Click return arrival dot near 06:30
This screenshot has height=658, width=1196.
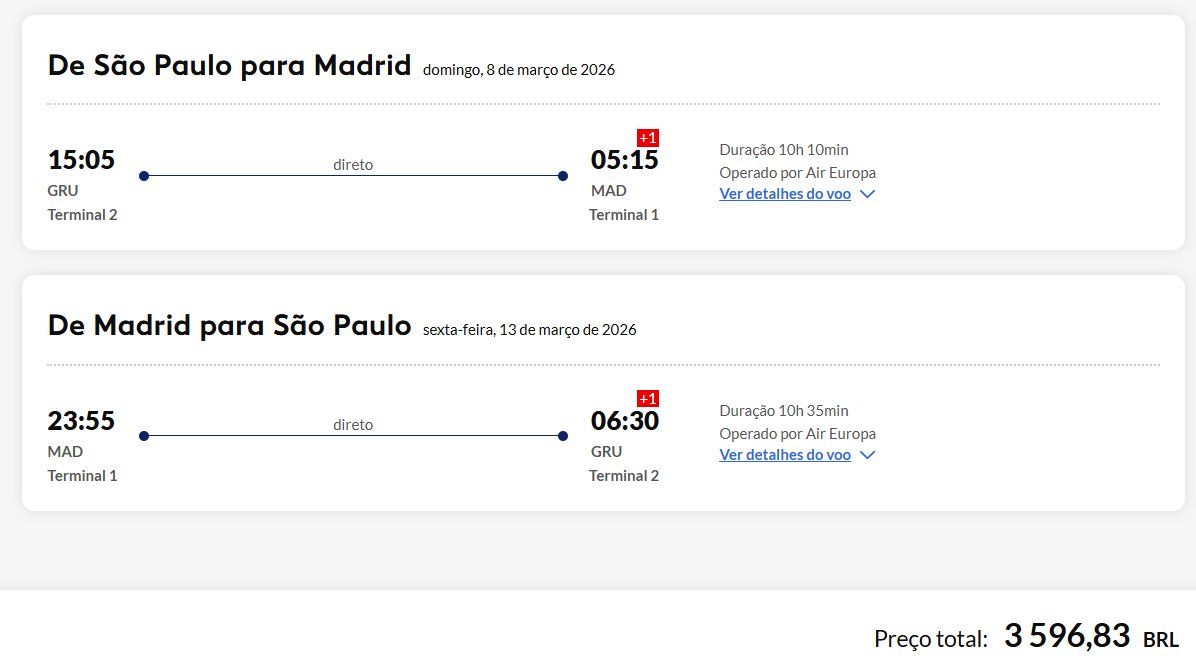(563, 436)
